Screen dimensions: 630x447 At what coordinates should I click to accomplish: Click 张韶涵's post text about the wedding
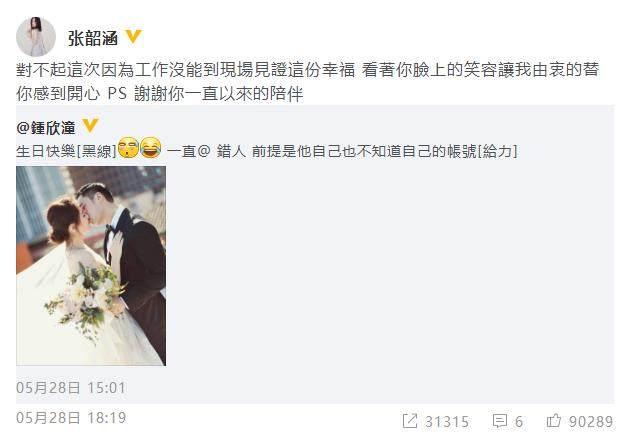(x=308, y=82)
